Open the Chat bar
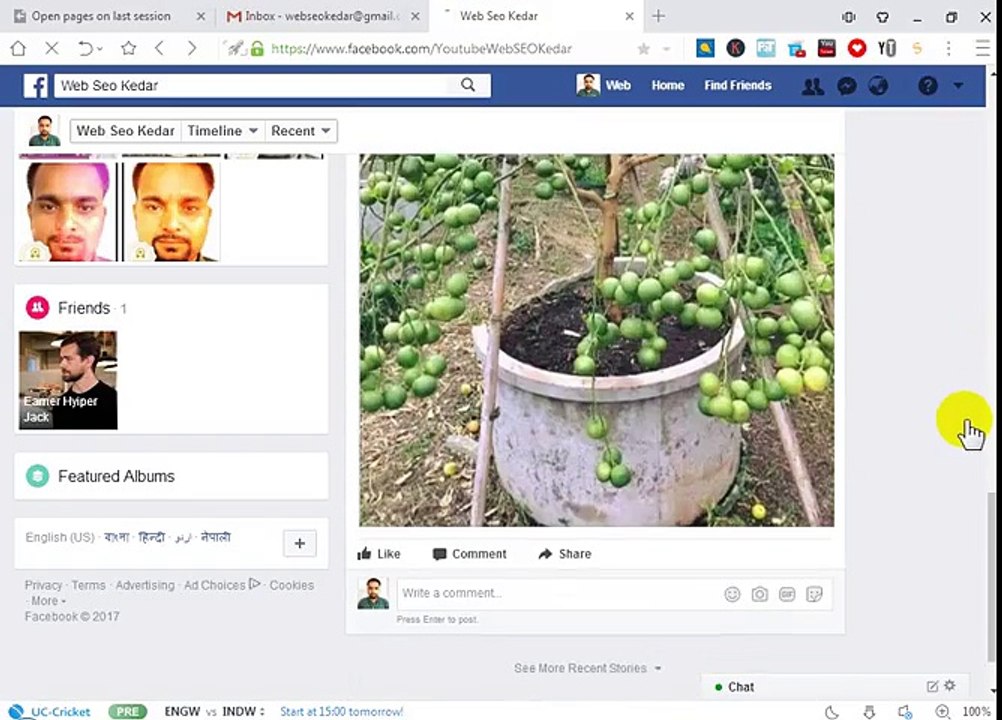This screenshot has height=720, width=1002. [834, 687]
